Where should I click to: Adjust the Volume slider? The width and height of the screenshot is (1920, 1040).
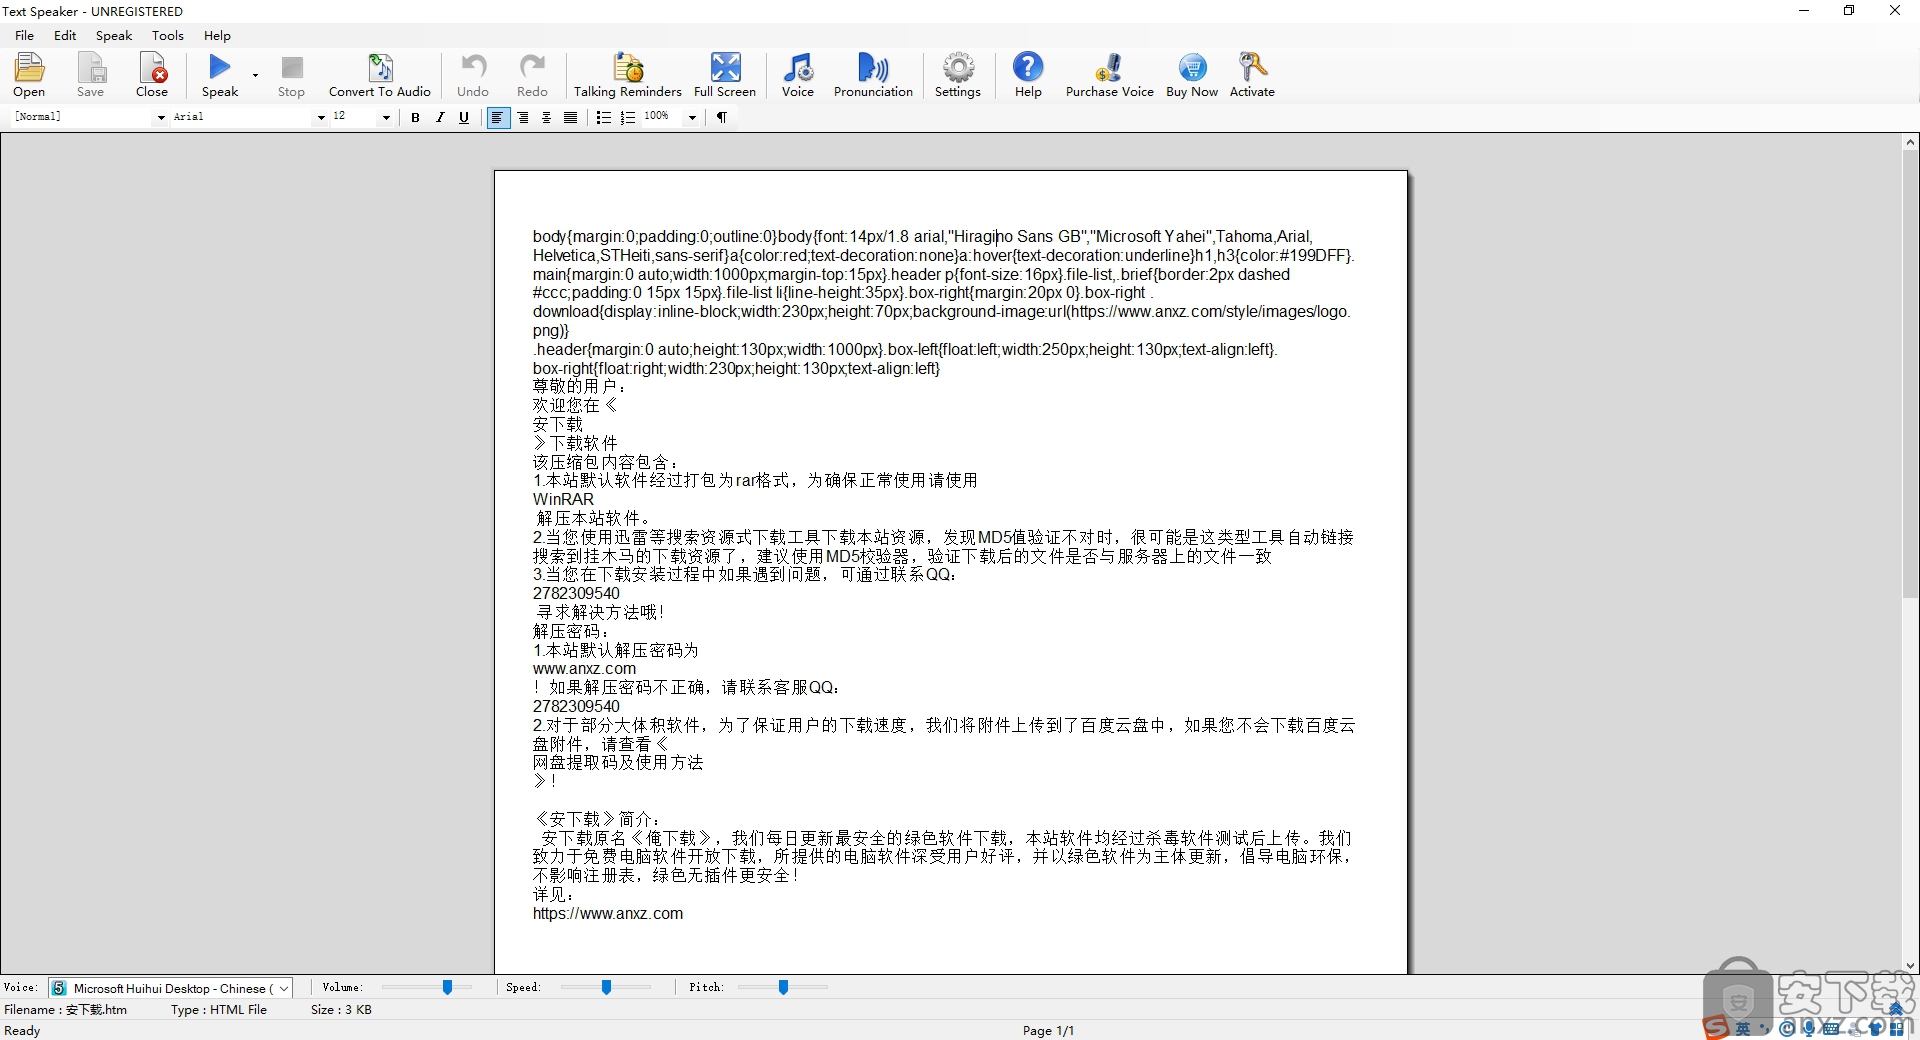pos(447,987)
